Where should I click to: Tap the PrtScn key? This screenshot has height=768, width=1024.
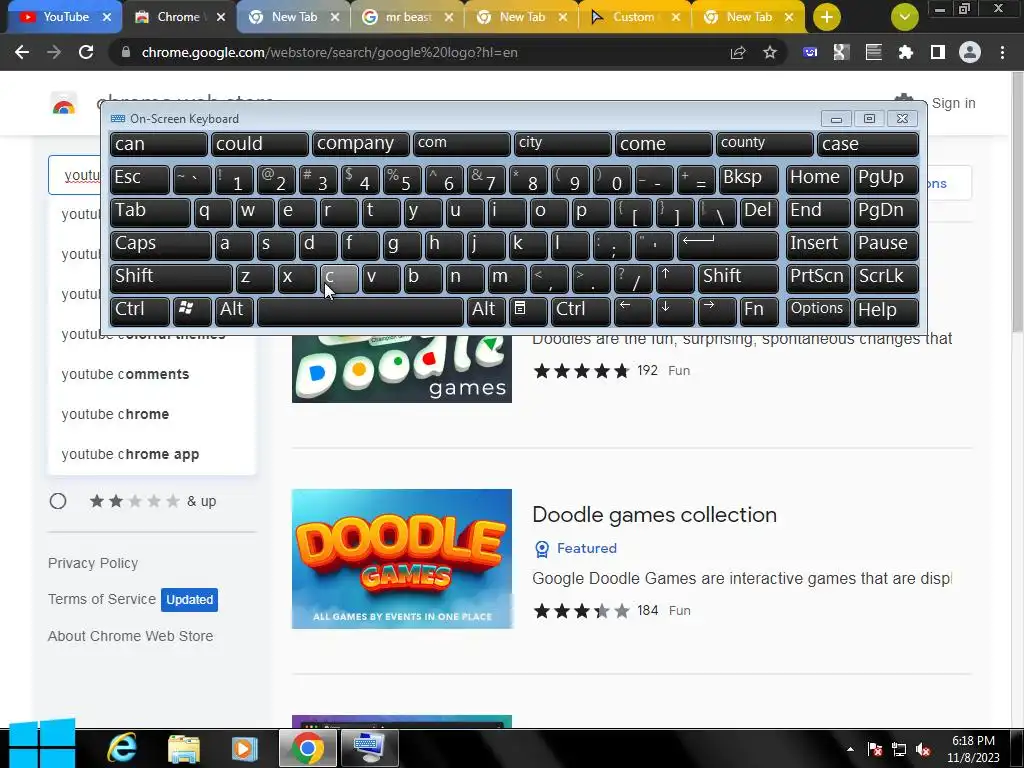818,278
